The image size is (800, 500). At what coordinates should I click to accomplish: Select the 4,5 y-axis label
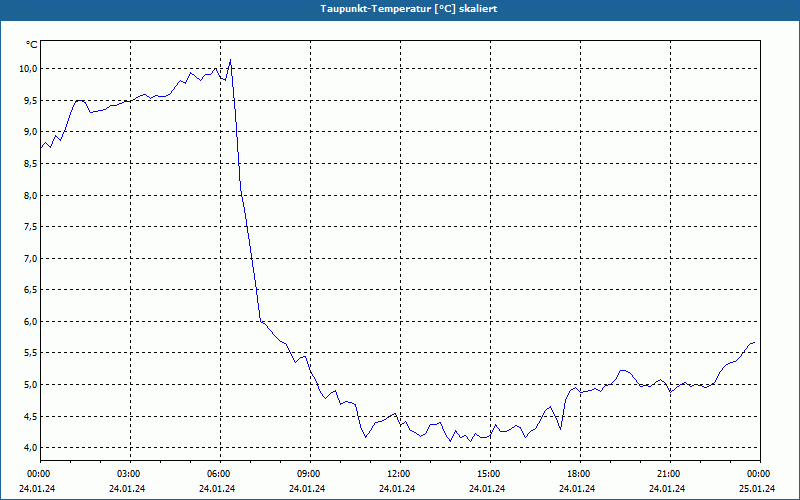tap(30, 416)
